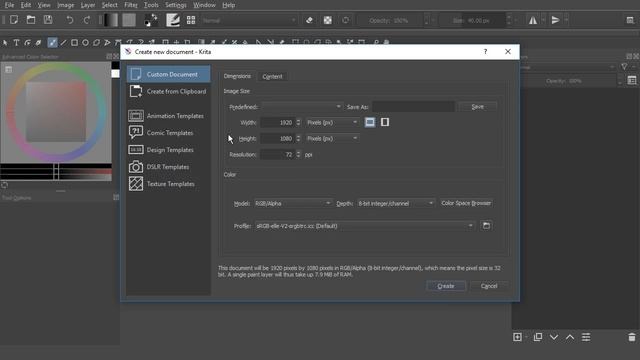Open the Filter menu
The width and height of the screenshot is (640, 360).
coord(131,5)
